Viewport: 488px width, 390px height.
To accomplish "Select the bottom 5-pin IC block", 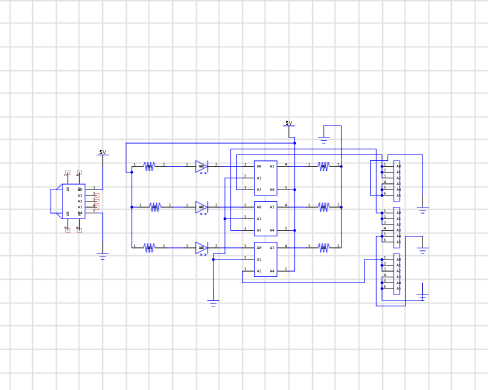I will [x=266, y=259].
